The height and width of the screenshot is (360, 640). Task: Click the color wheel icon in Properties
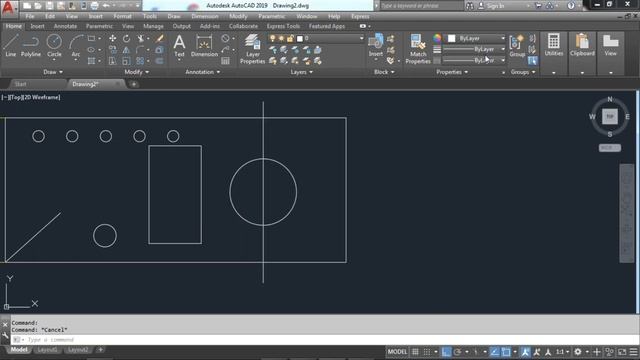[437, 38]
